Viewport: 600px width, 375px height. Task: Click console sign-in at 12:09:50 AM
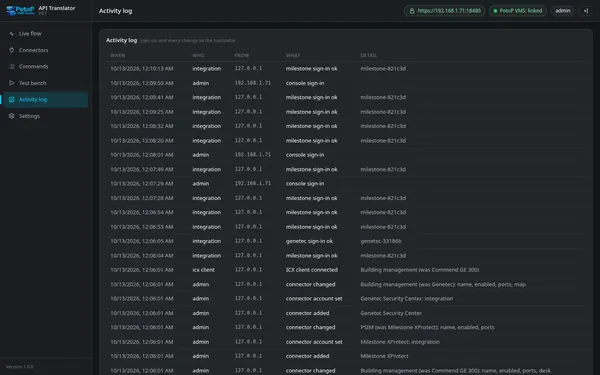coord(305,83)
